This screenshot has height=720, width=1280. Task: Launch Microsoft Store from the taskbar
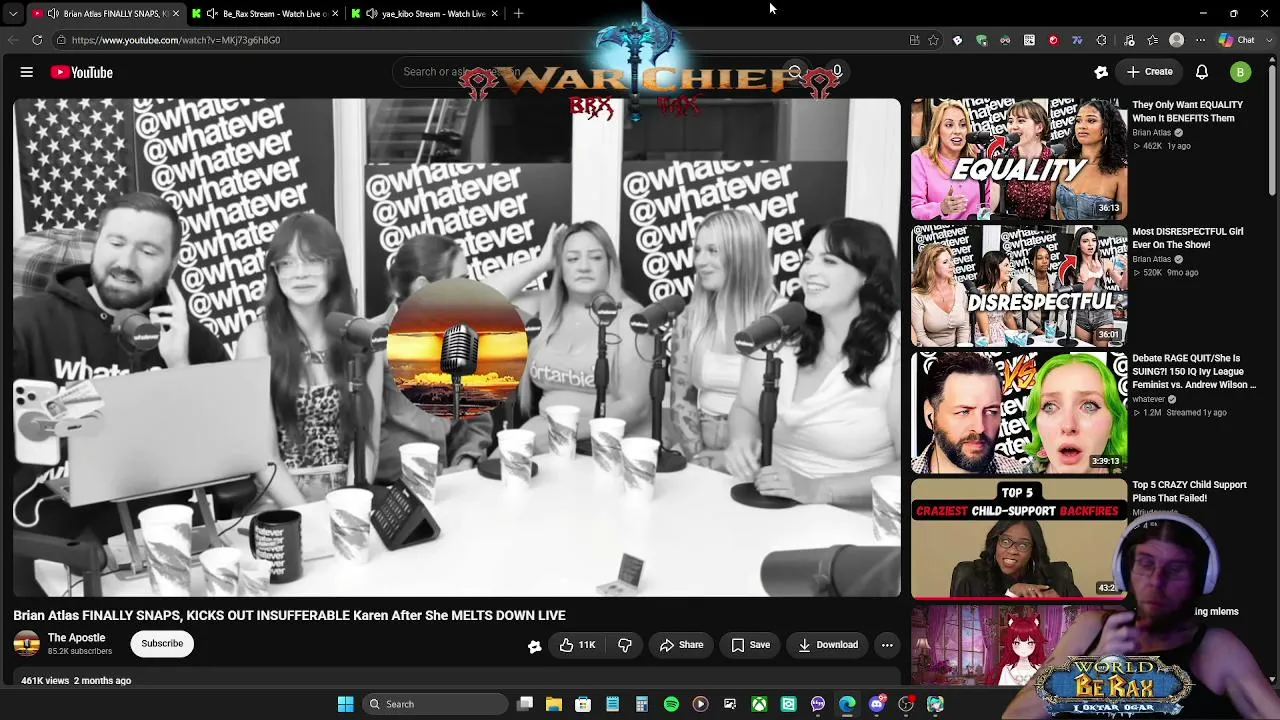(583, 704)
